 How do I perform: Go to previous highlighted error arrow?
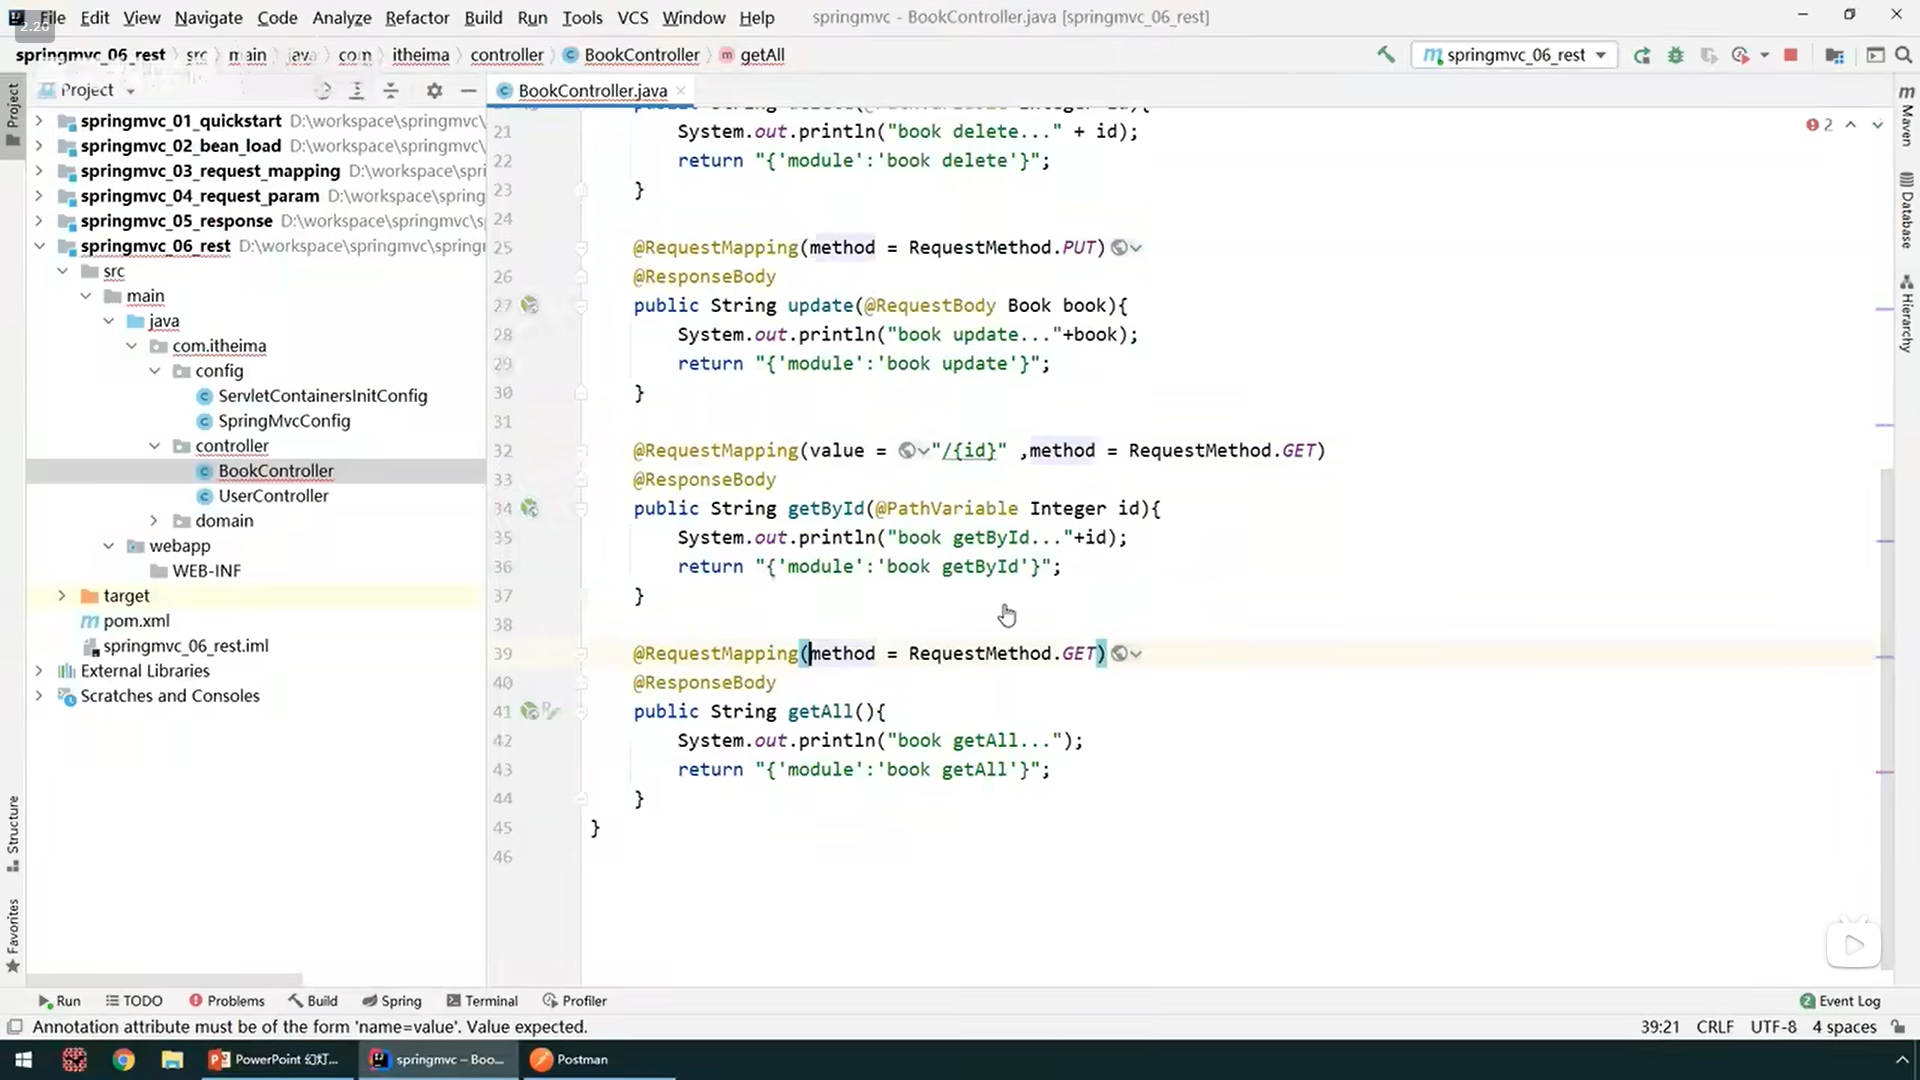(1851, 125)
